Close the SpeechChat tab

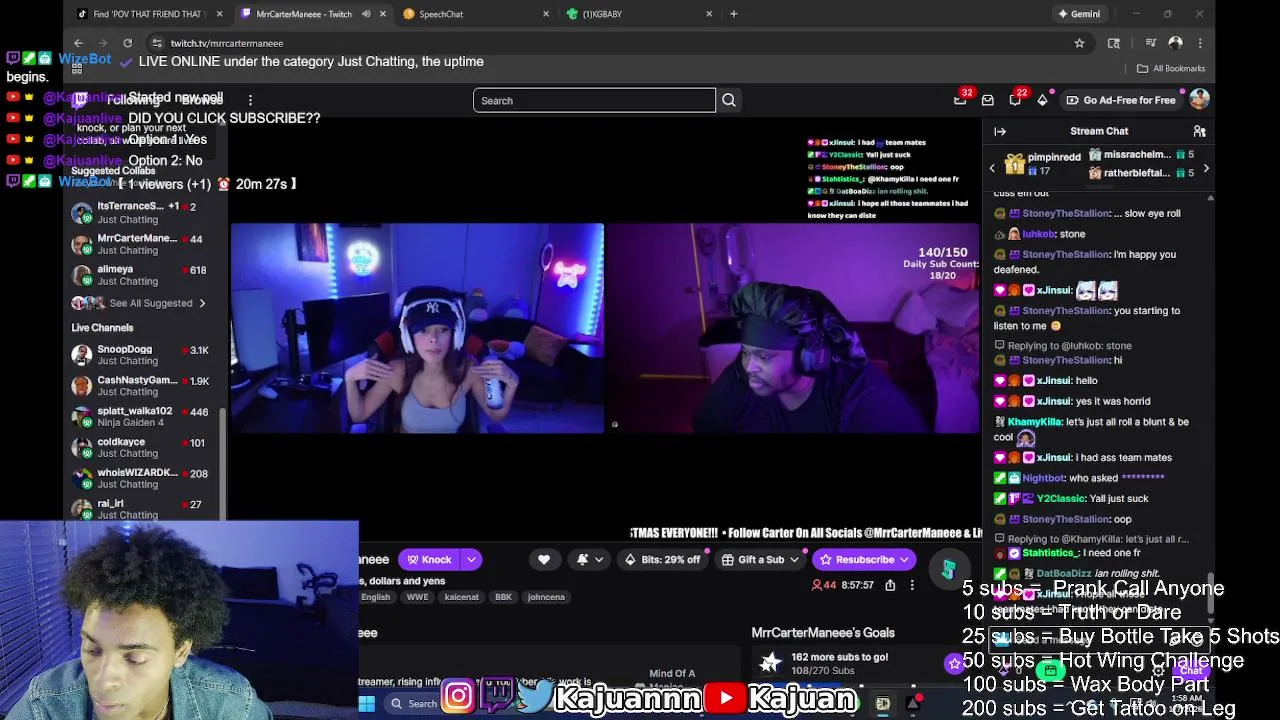[546, 14]
